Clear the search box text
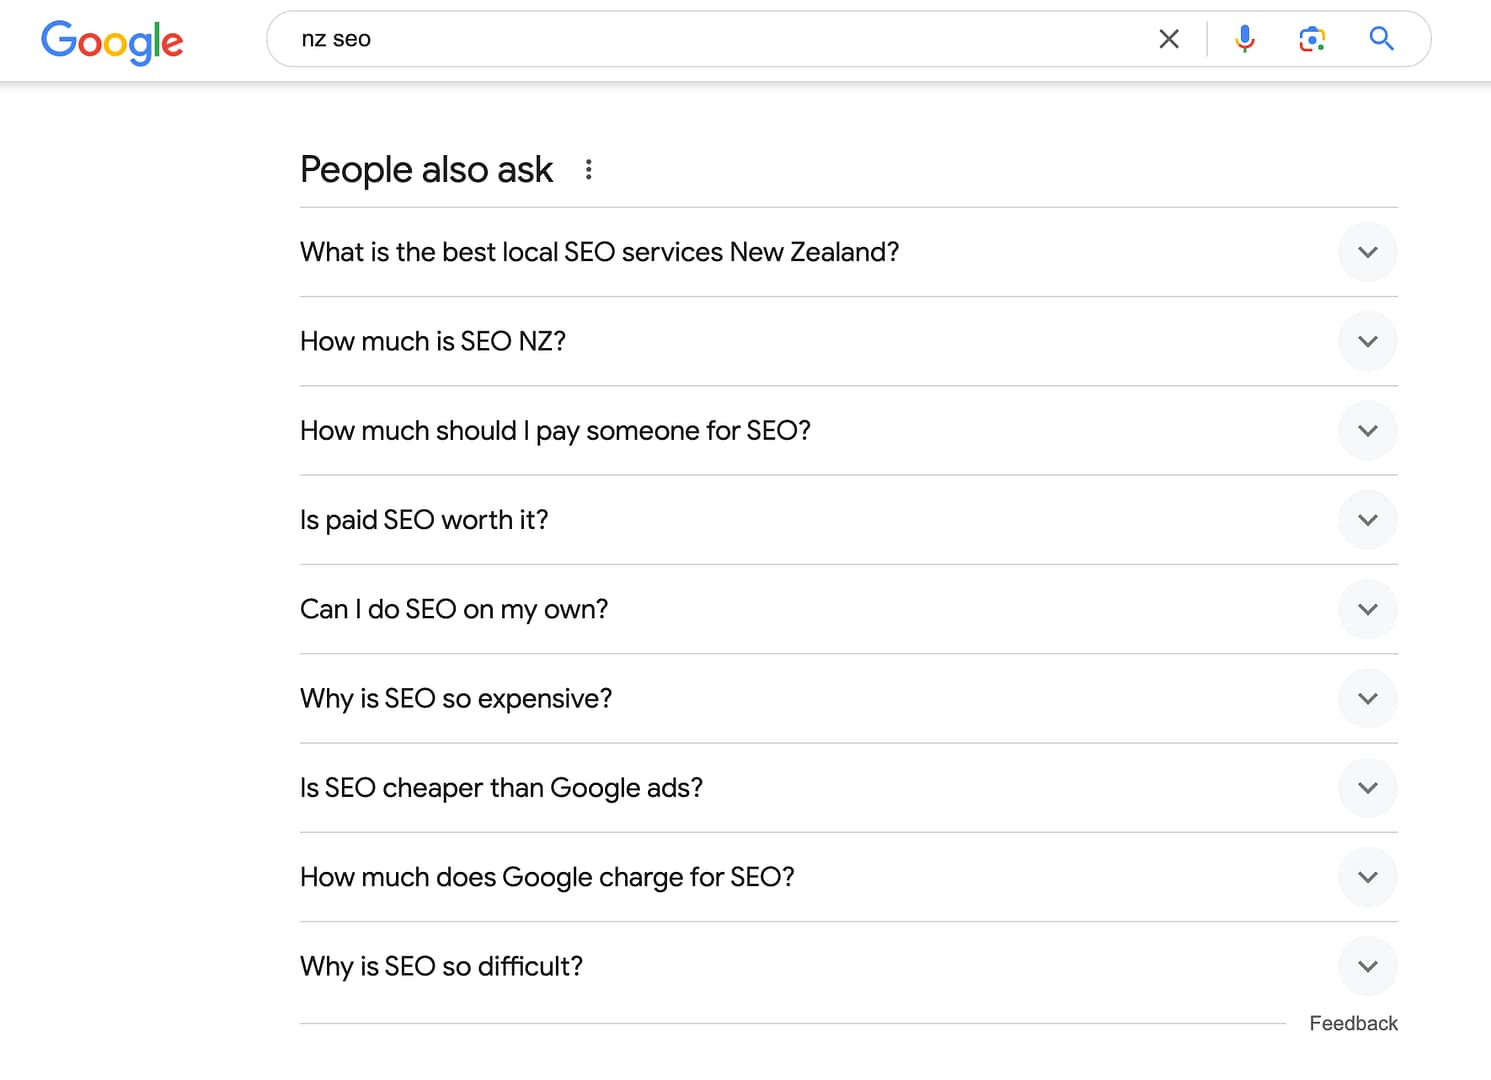1491x1080 pixels. (1168, 39)
